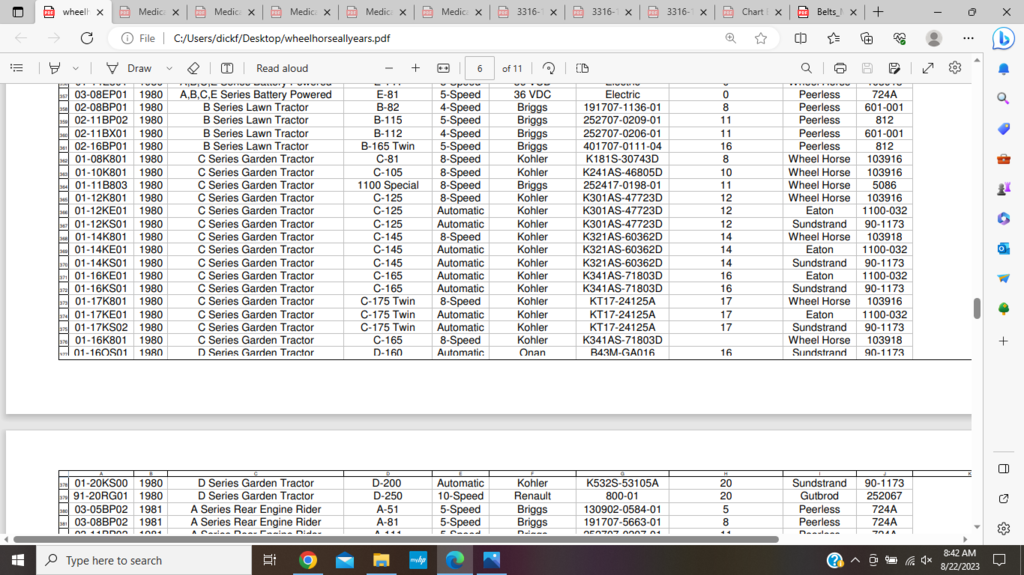Click the Find in PDF magnifier icon

[x=806, y=68]
